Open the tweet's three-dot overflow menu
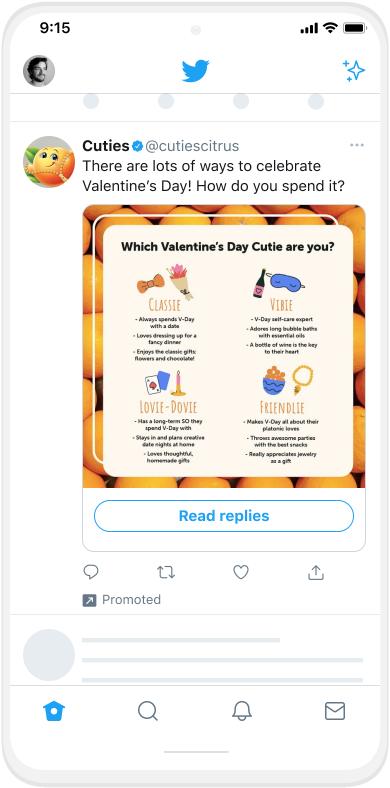The image size is (390, 788). point(357,145)
